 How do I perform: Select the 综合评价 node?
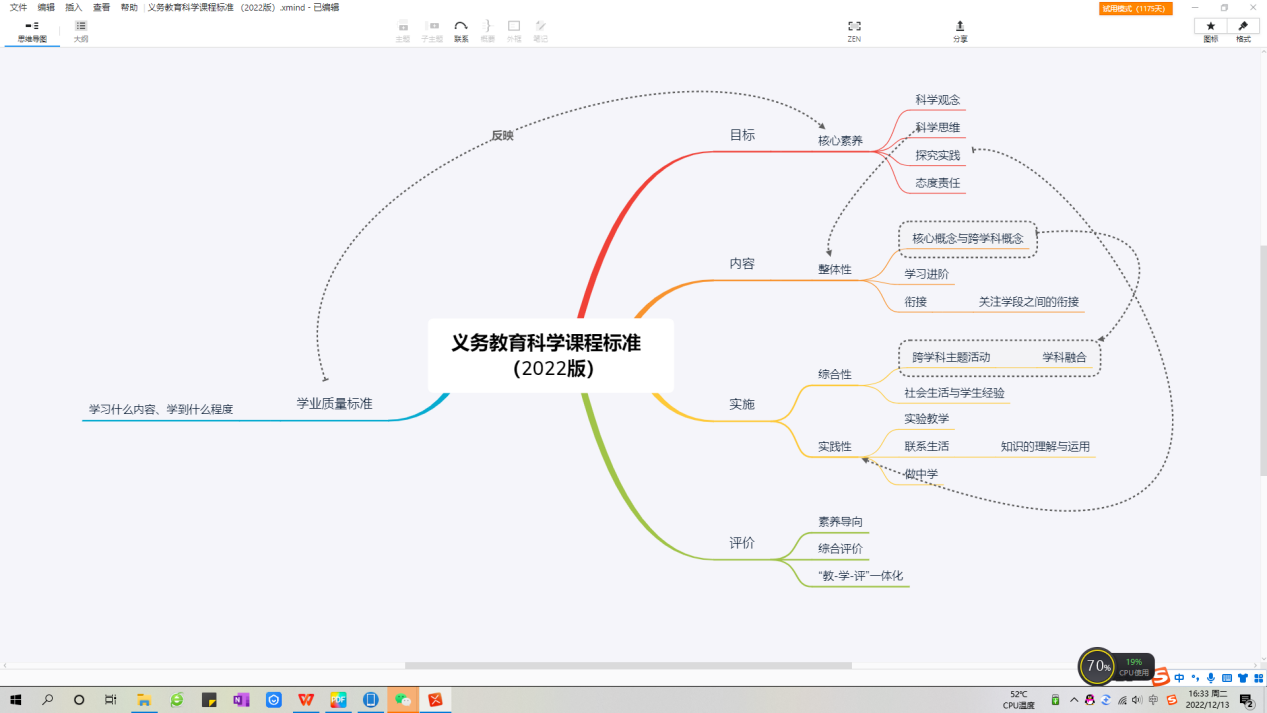pyautogui.click(x=840, y=549)
